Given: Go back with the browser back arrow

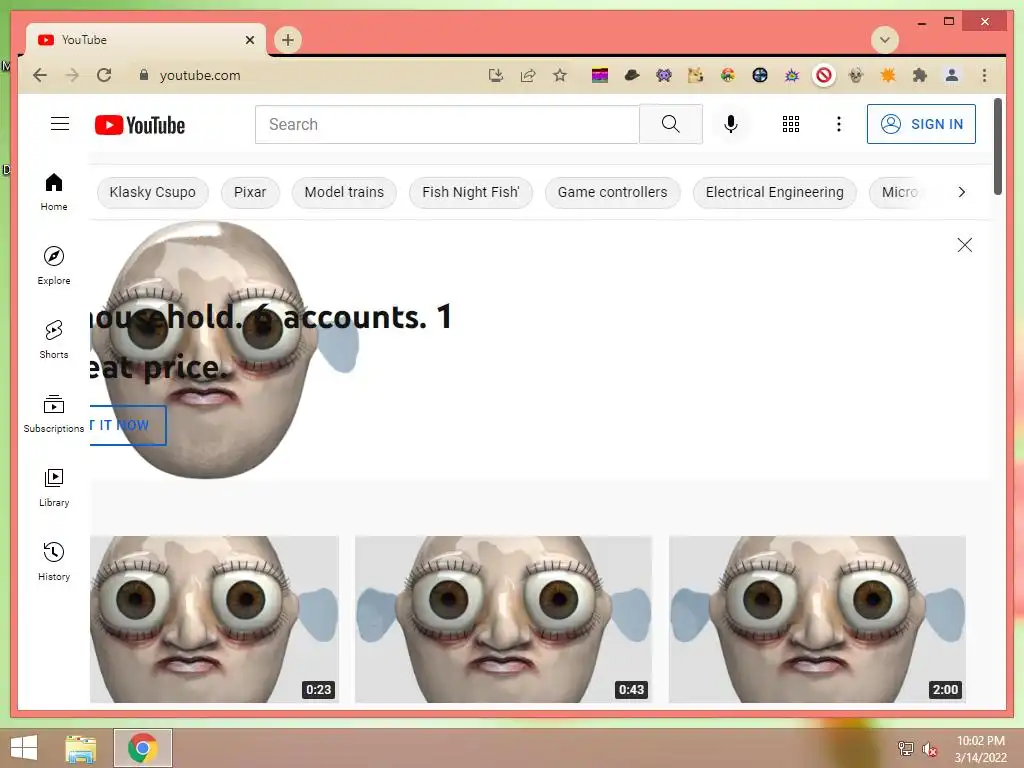Looking at the screenshot, I should pos(40,75).
